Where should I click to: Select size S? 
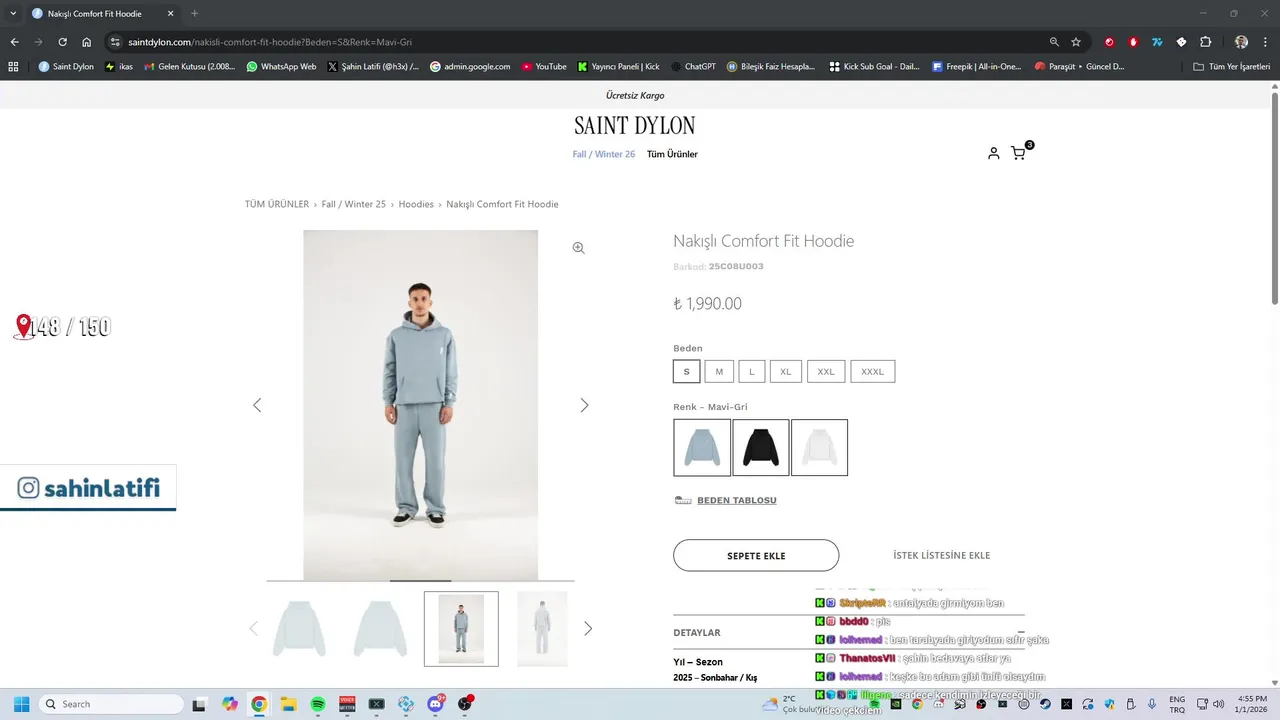(x=686, y=371)
